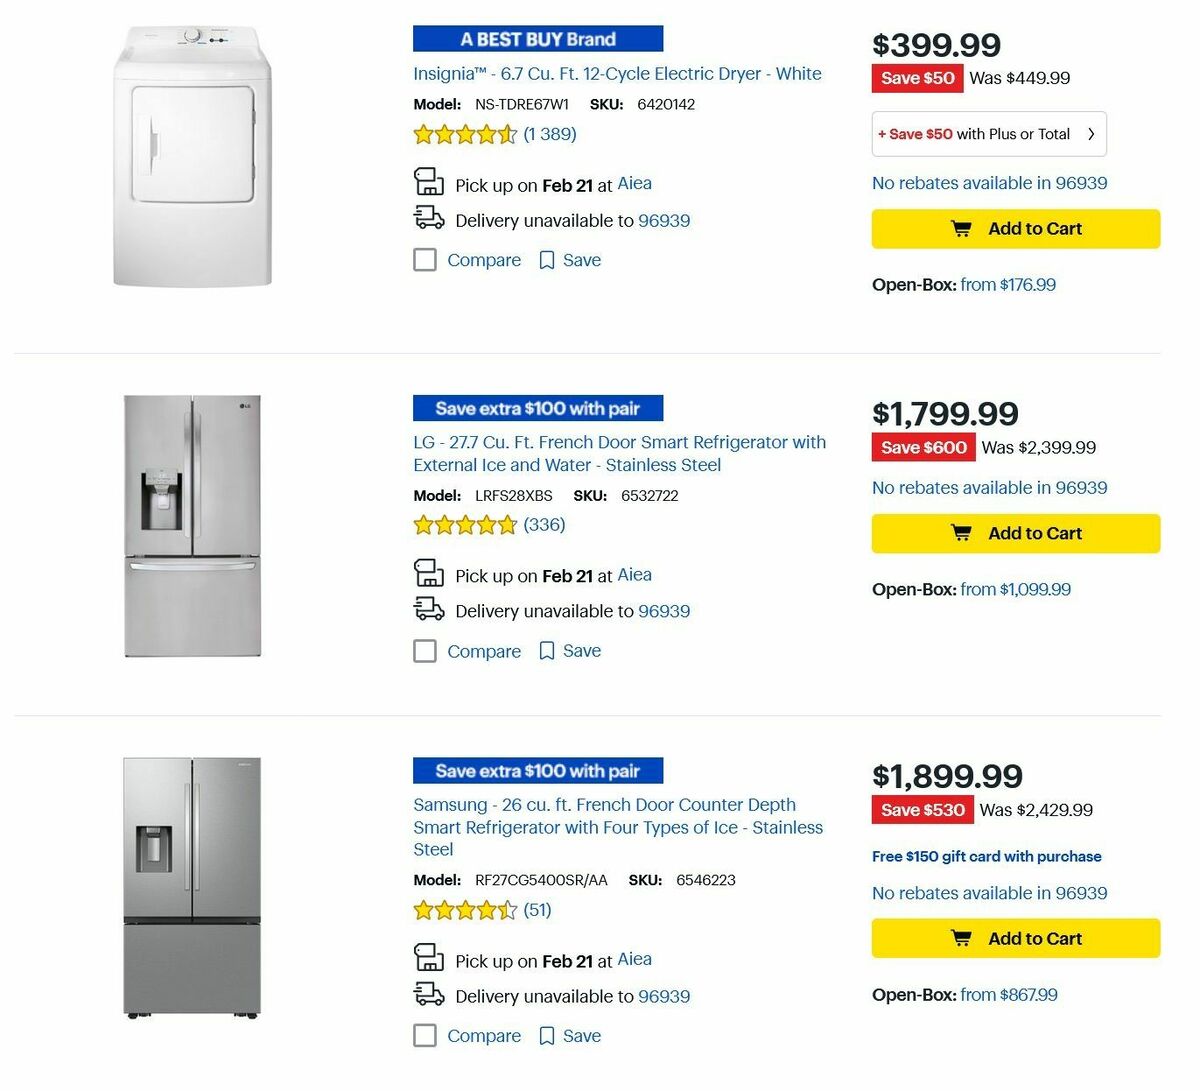Click the star rating for the Insignia dryer

click(x=465, y=133)
